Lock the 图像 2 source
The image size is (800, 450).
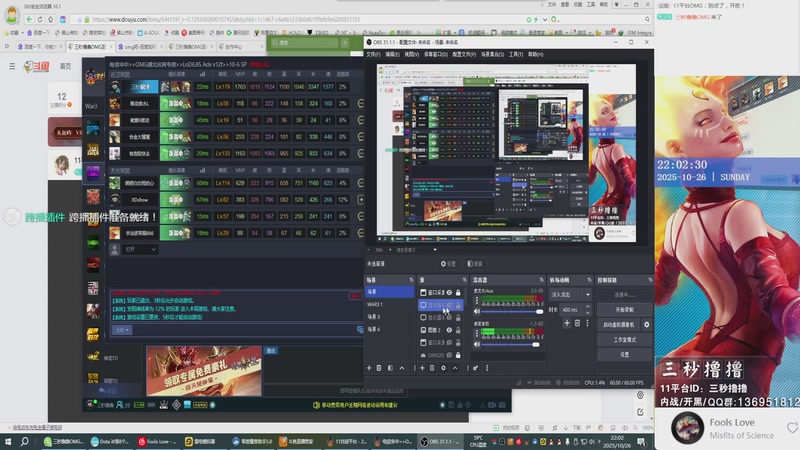click(458, 330)
